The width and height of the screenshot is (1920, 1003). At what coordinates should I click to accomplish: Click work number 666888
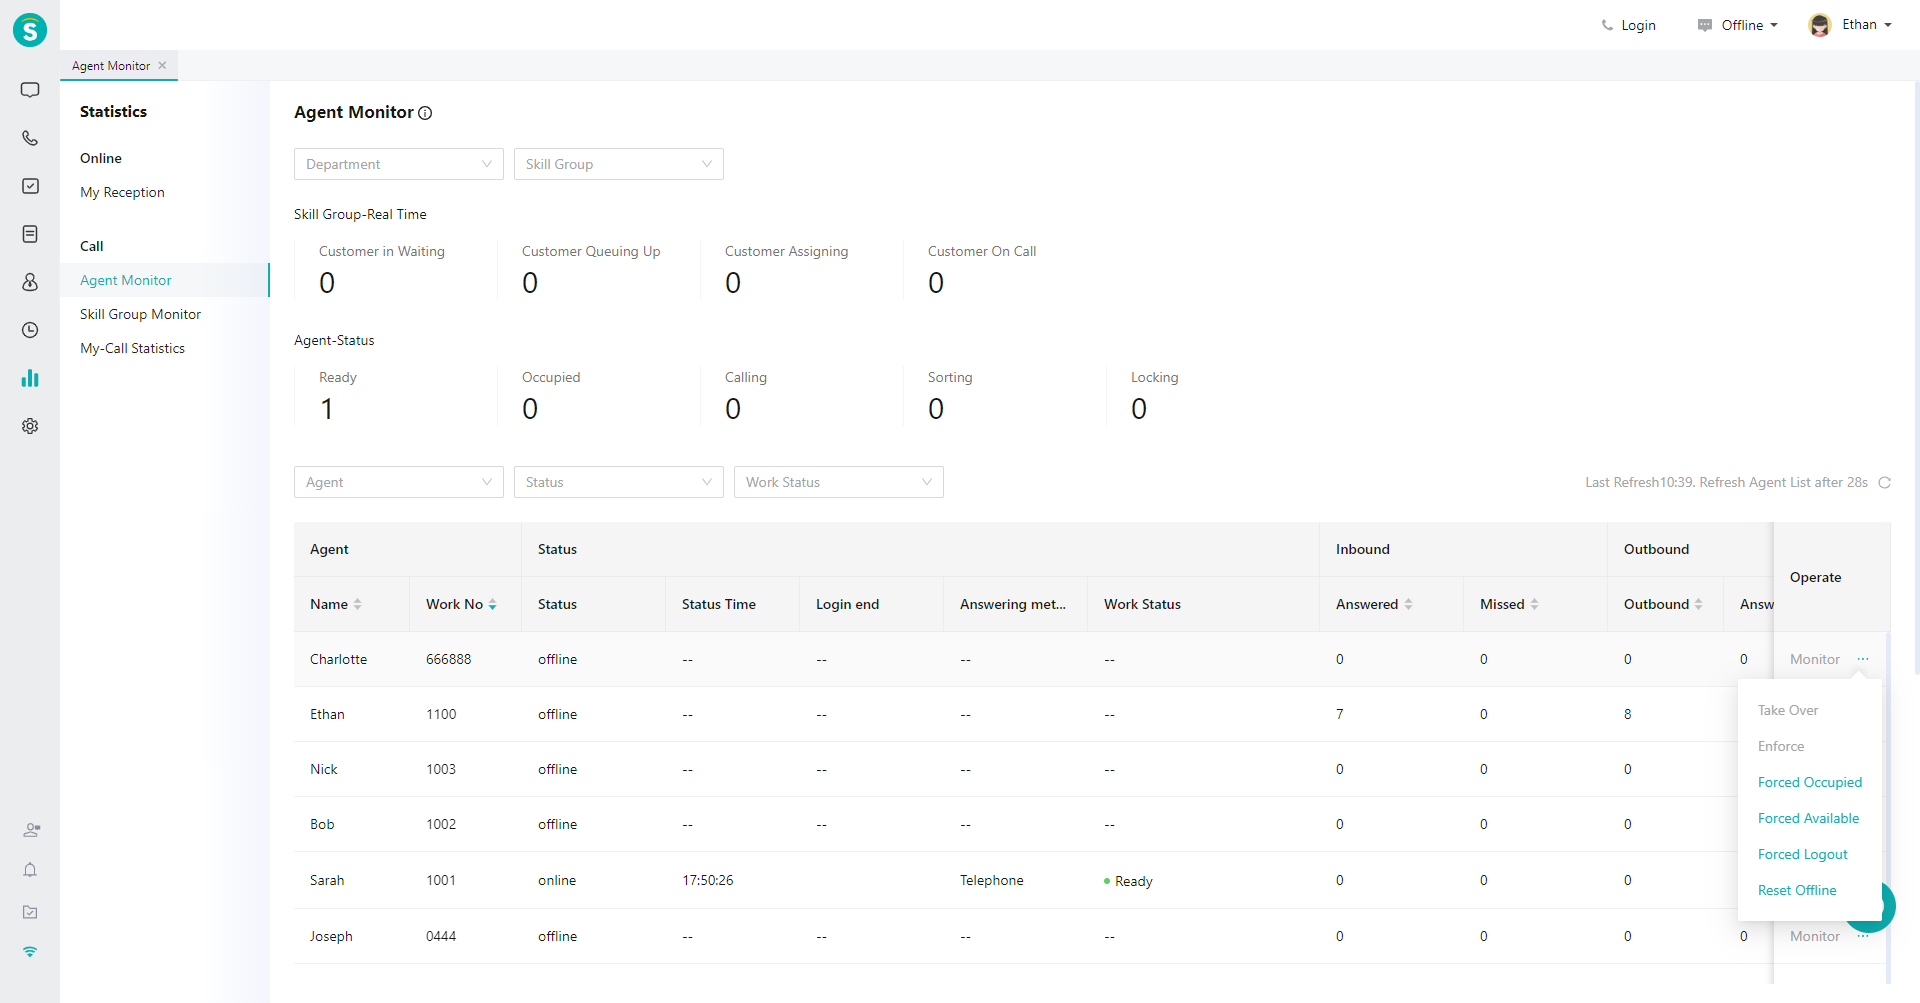click(x=448, y=659)
